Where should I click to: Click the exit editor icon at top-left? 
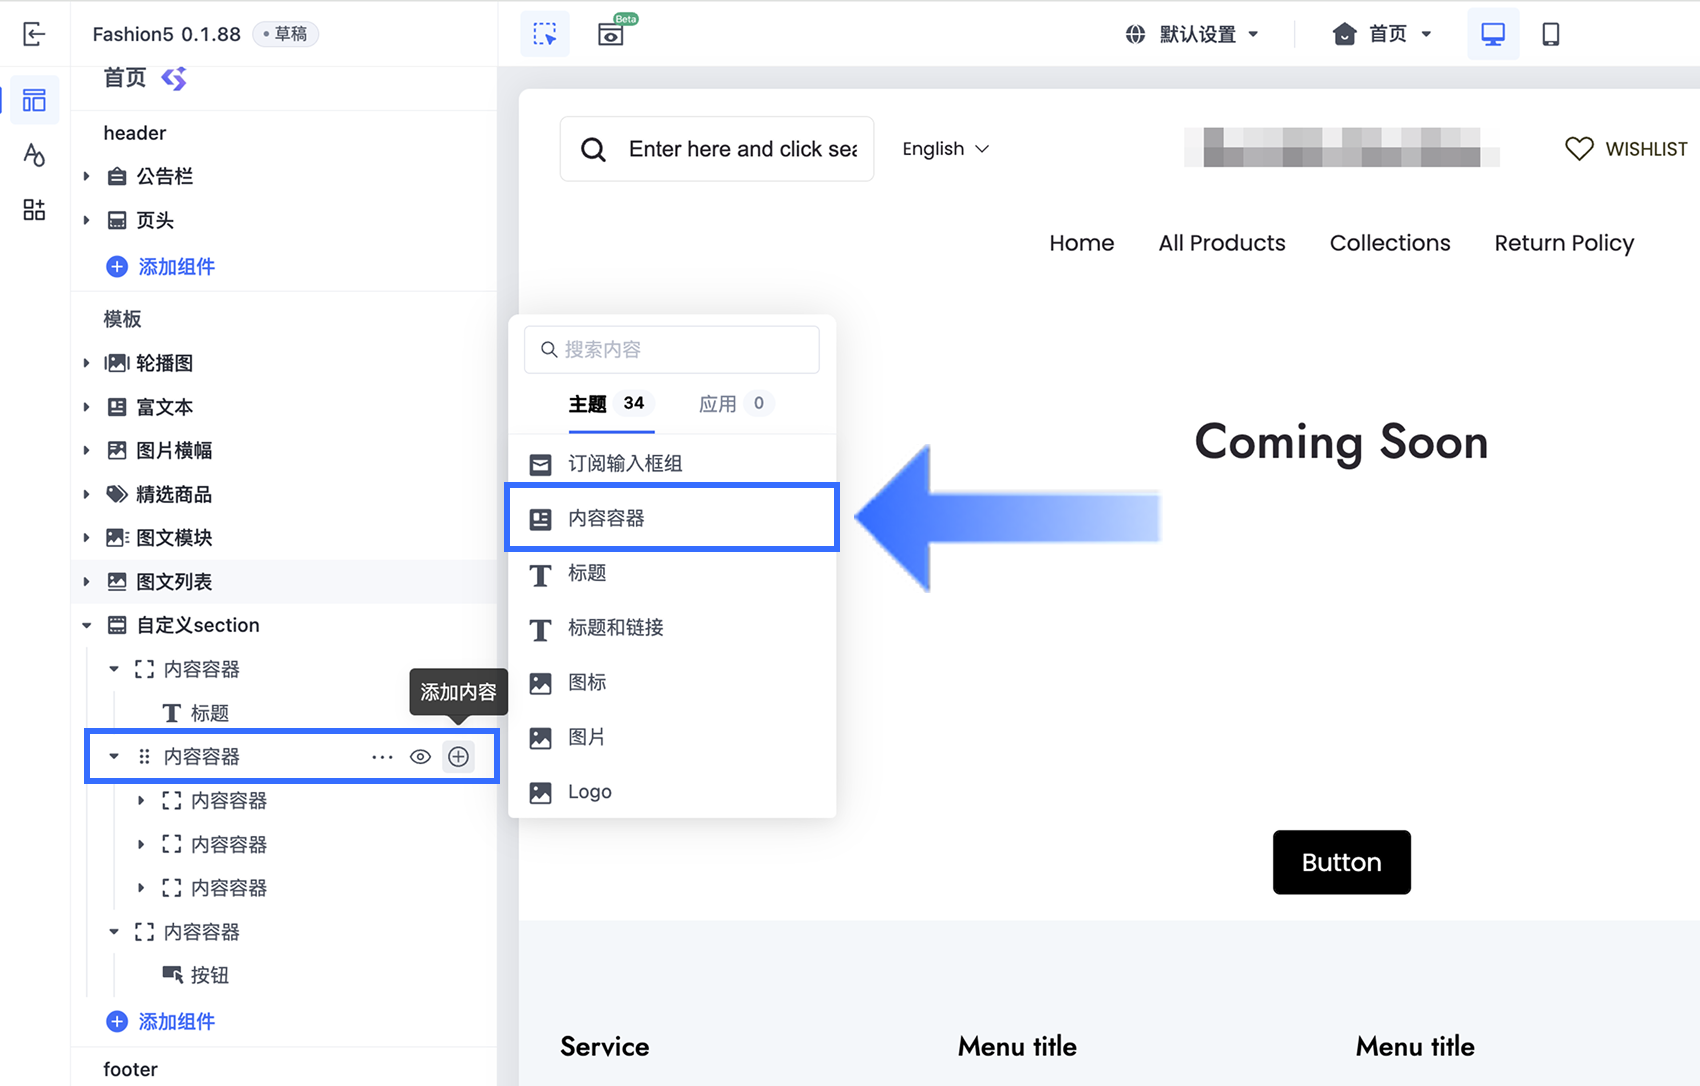tap(34, 34)
